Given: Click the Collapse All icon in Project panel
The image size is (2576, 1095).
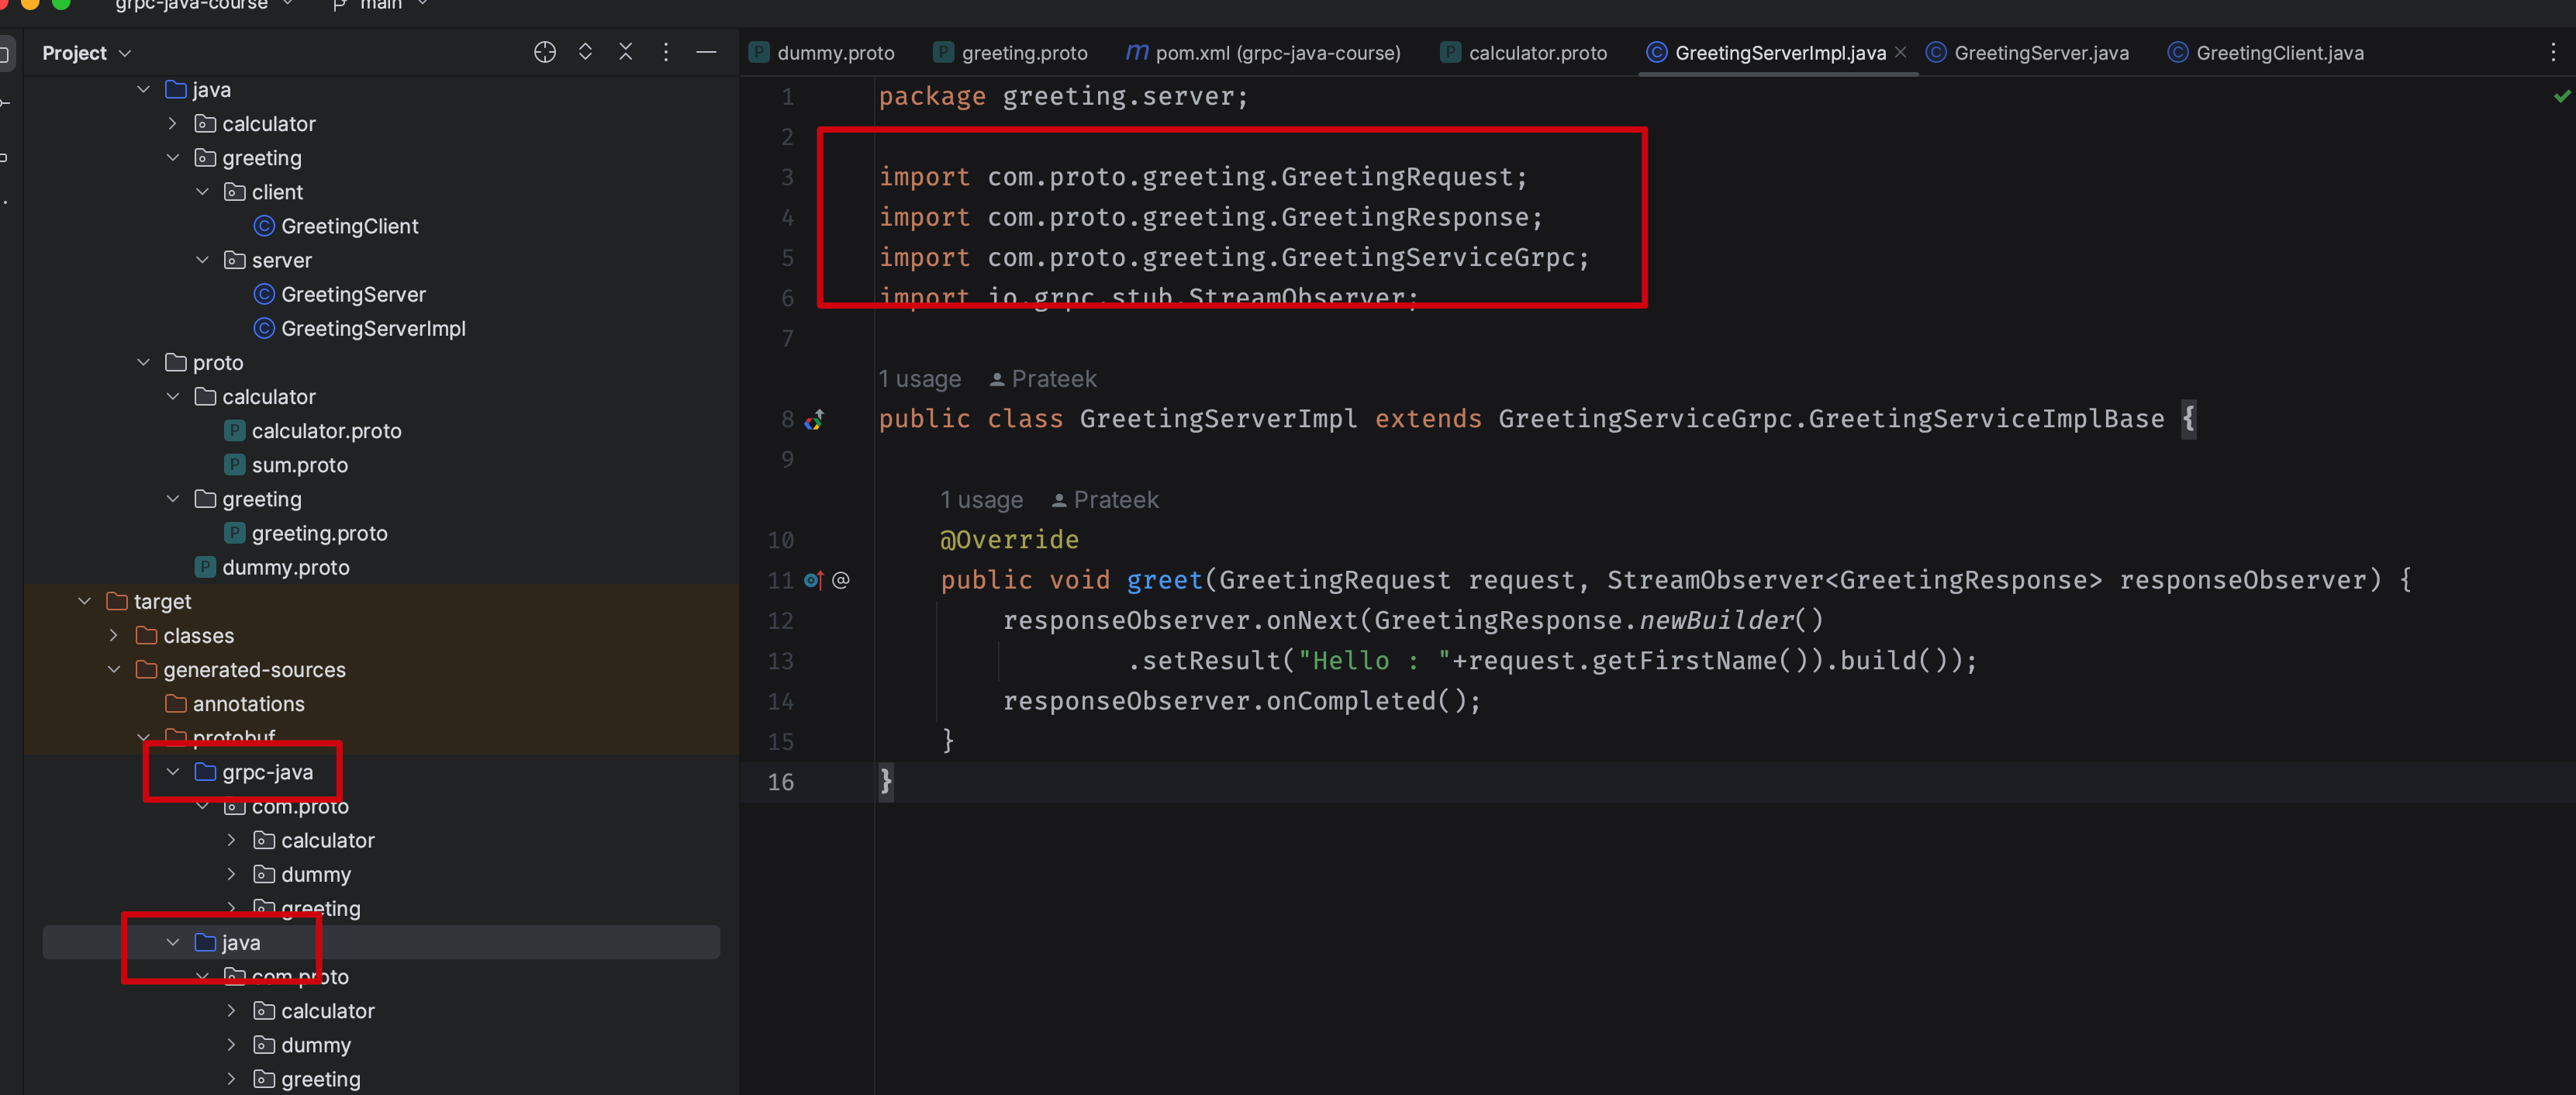Looking at the screenshot, I should (625, 52).
